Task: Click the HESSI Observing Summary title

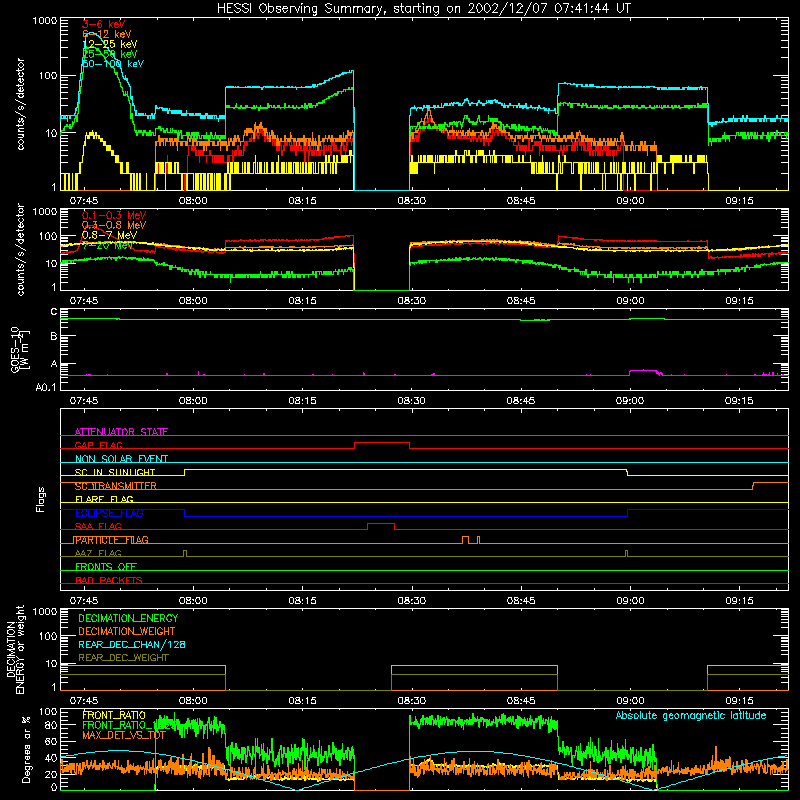Action: [424, 9]
